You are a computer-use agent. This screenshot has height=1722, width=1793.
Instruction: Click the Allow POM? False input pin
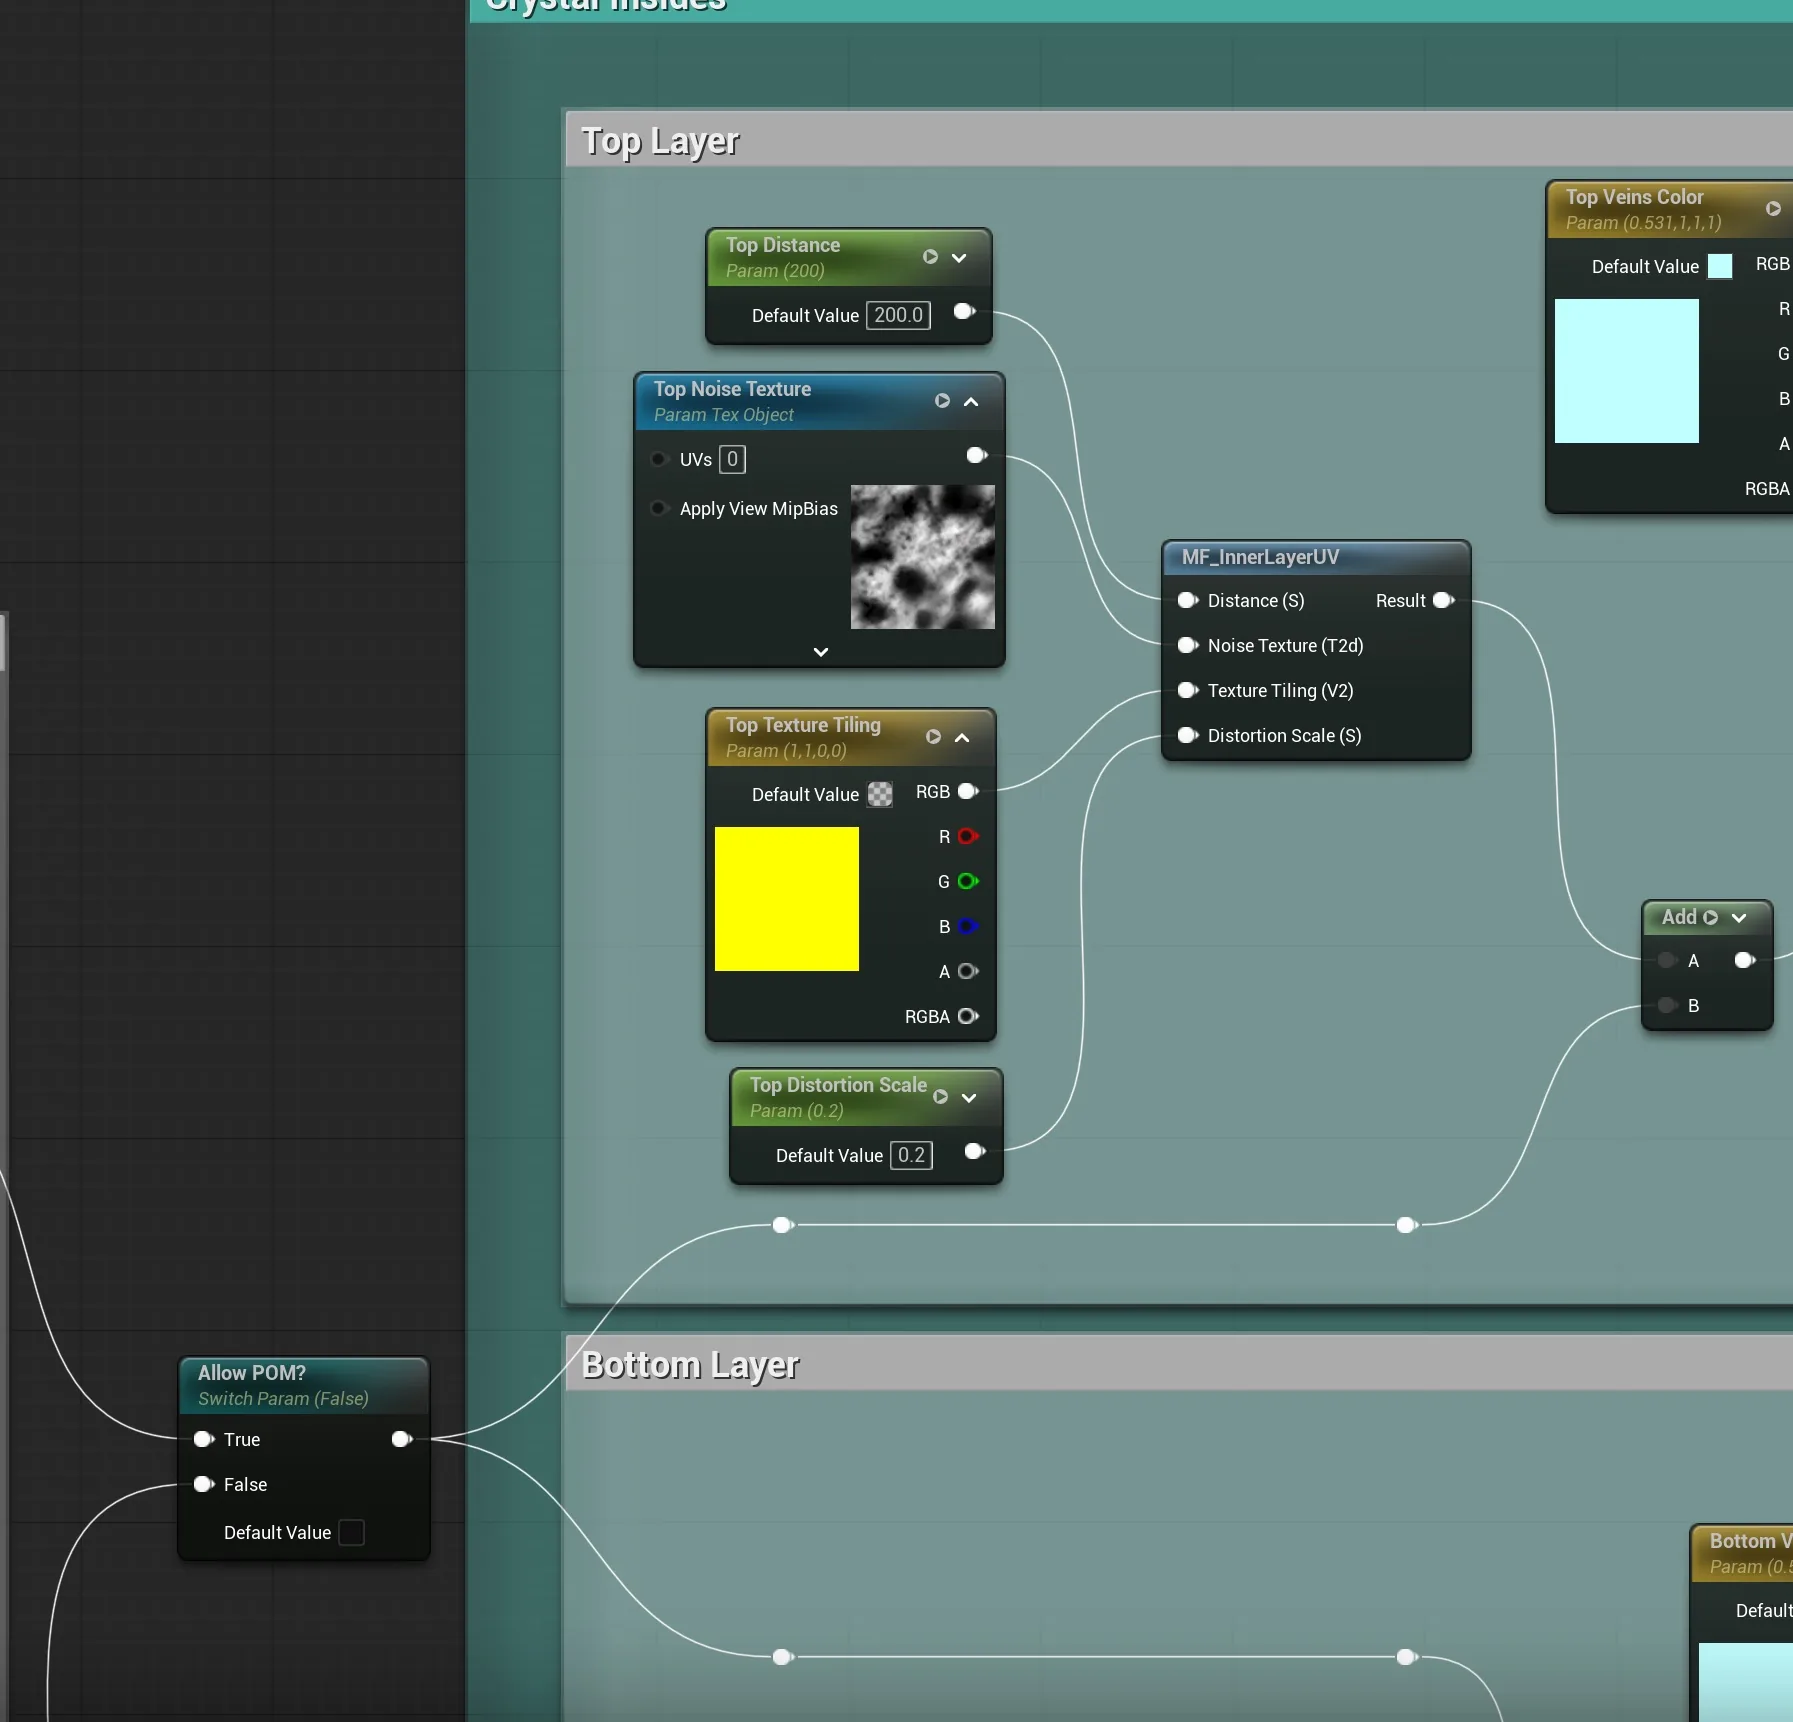coord(204,1484)
